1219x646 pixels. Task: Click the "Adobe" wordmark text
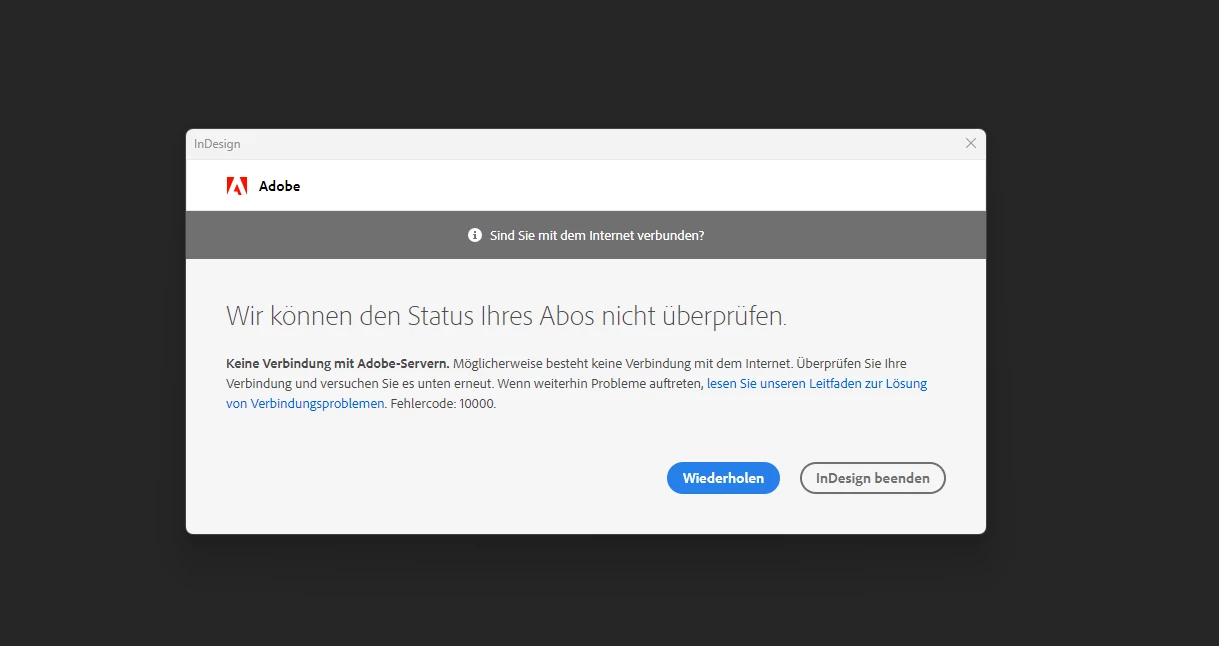[279, 186]
